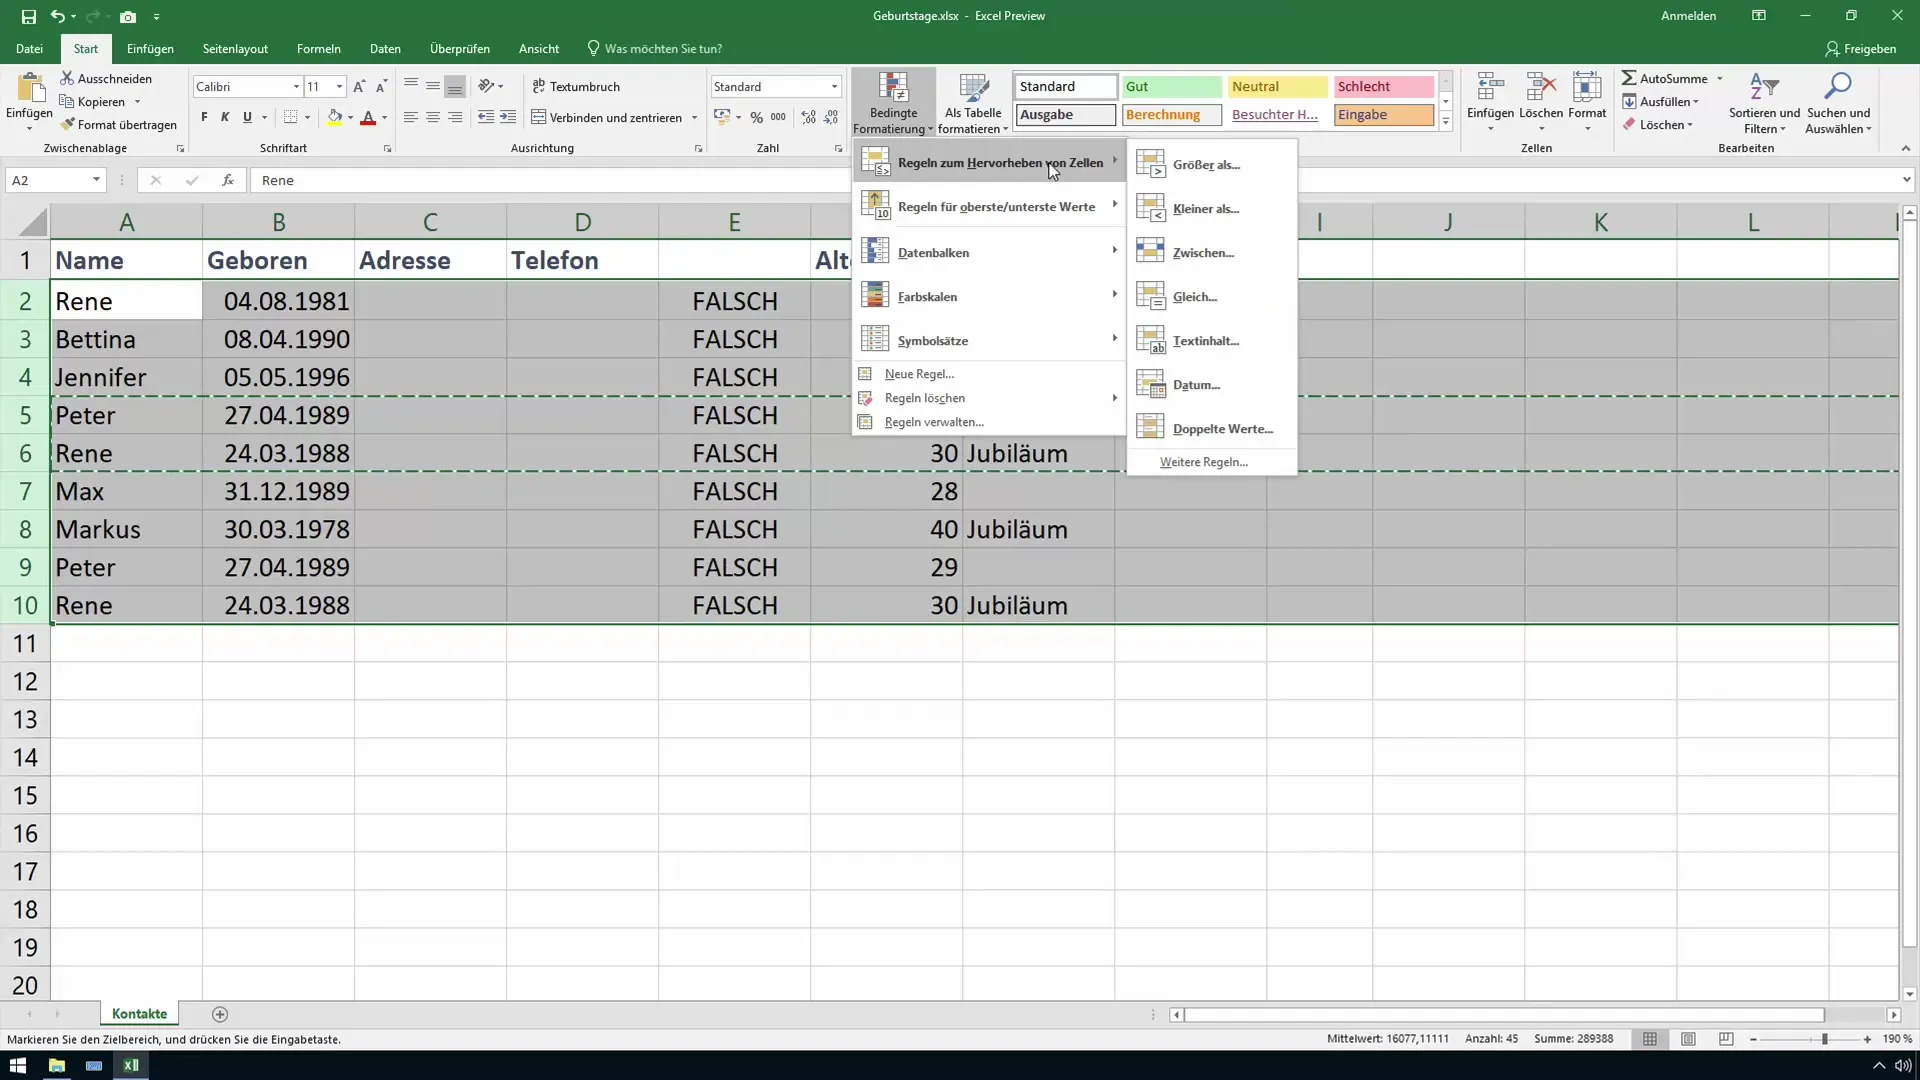The width and height of the screenshot is (1920, 1080).
Task: Open font size dropdown
Action: point(339,87)
